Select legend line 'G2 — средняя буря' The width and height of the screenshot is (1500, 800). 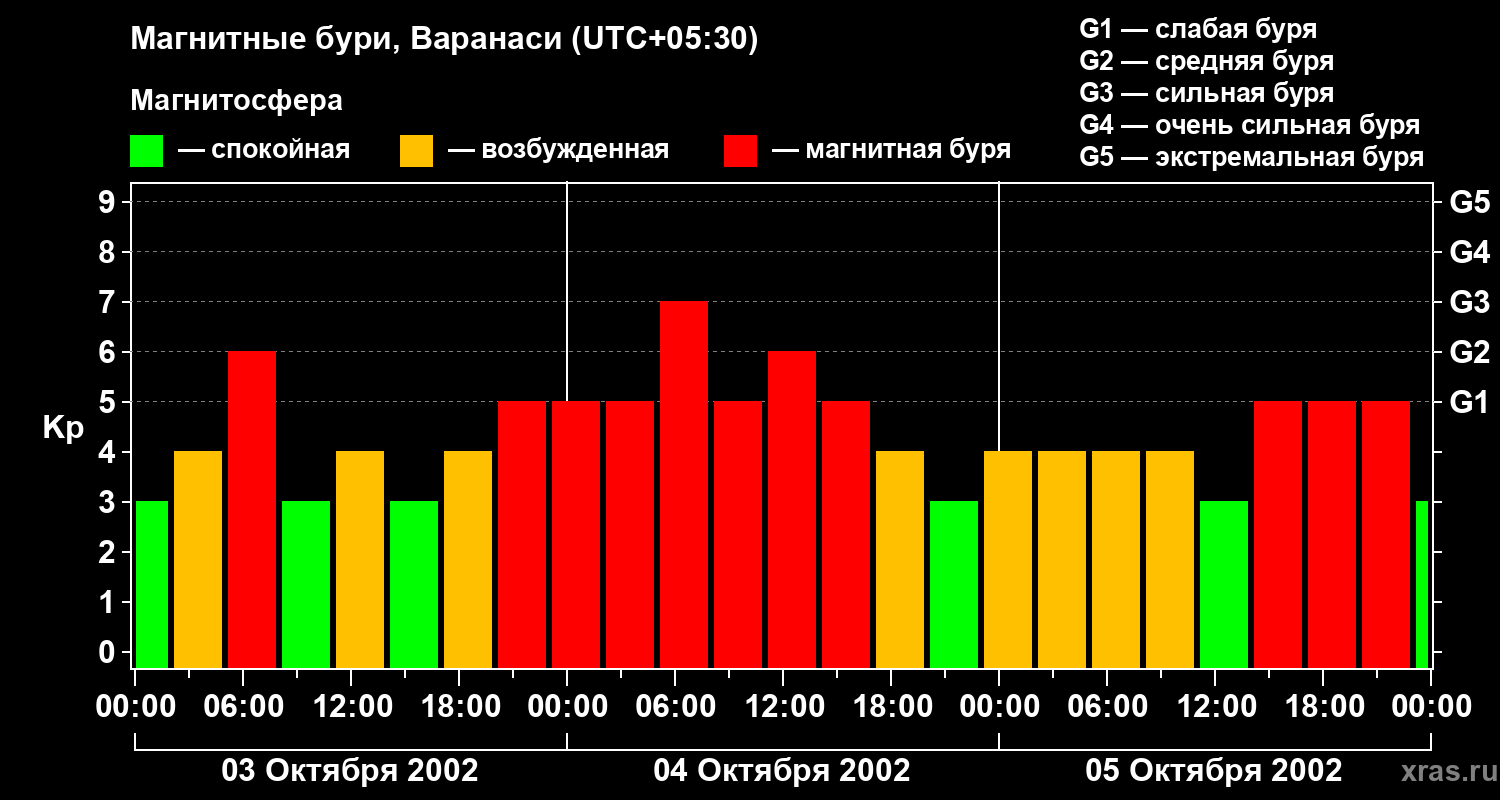pos(1207,60)
